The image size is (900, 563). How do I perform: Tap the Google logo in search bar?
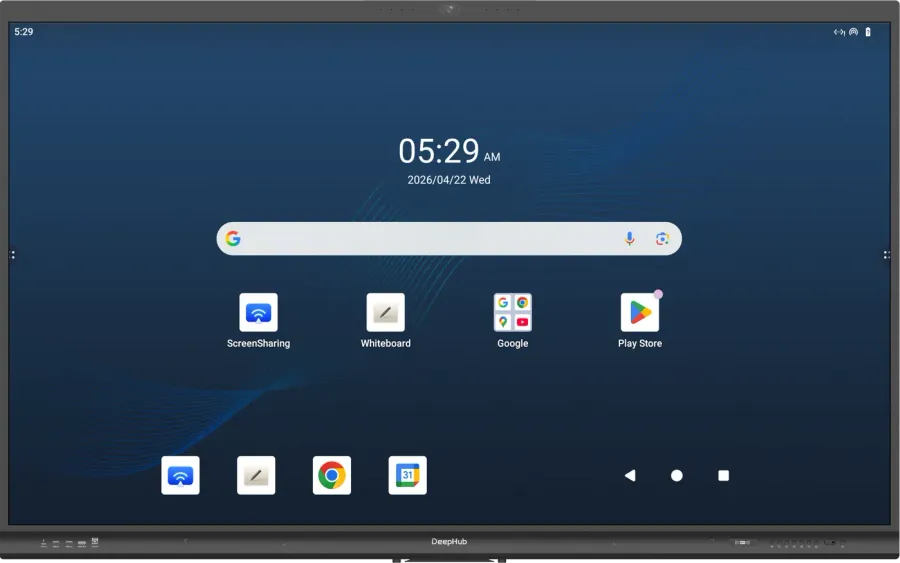[x=233, y=239]
